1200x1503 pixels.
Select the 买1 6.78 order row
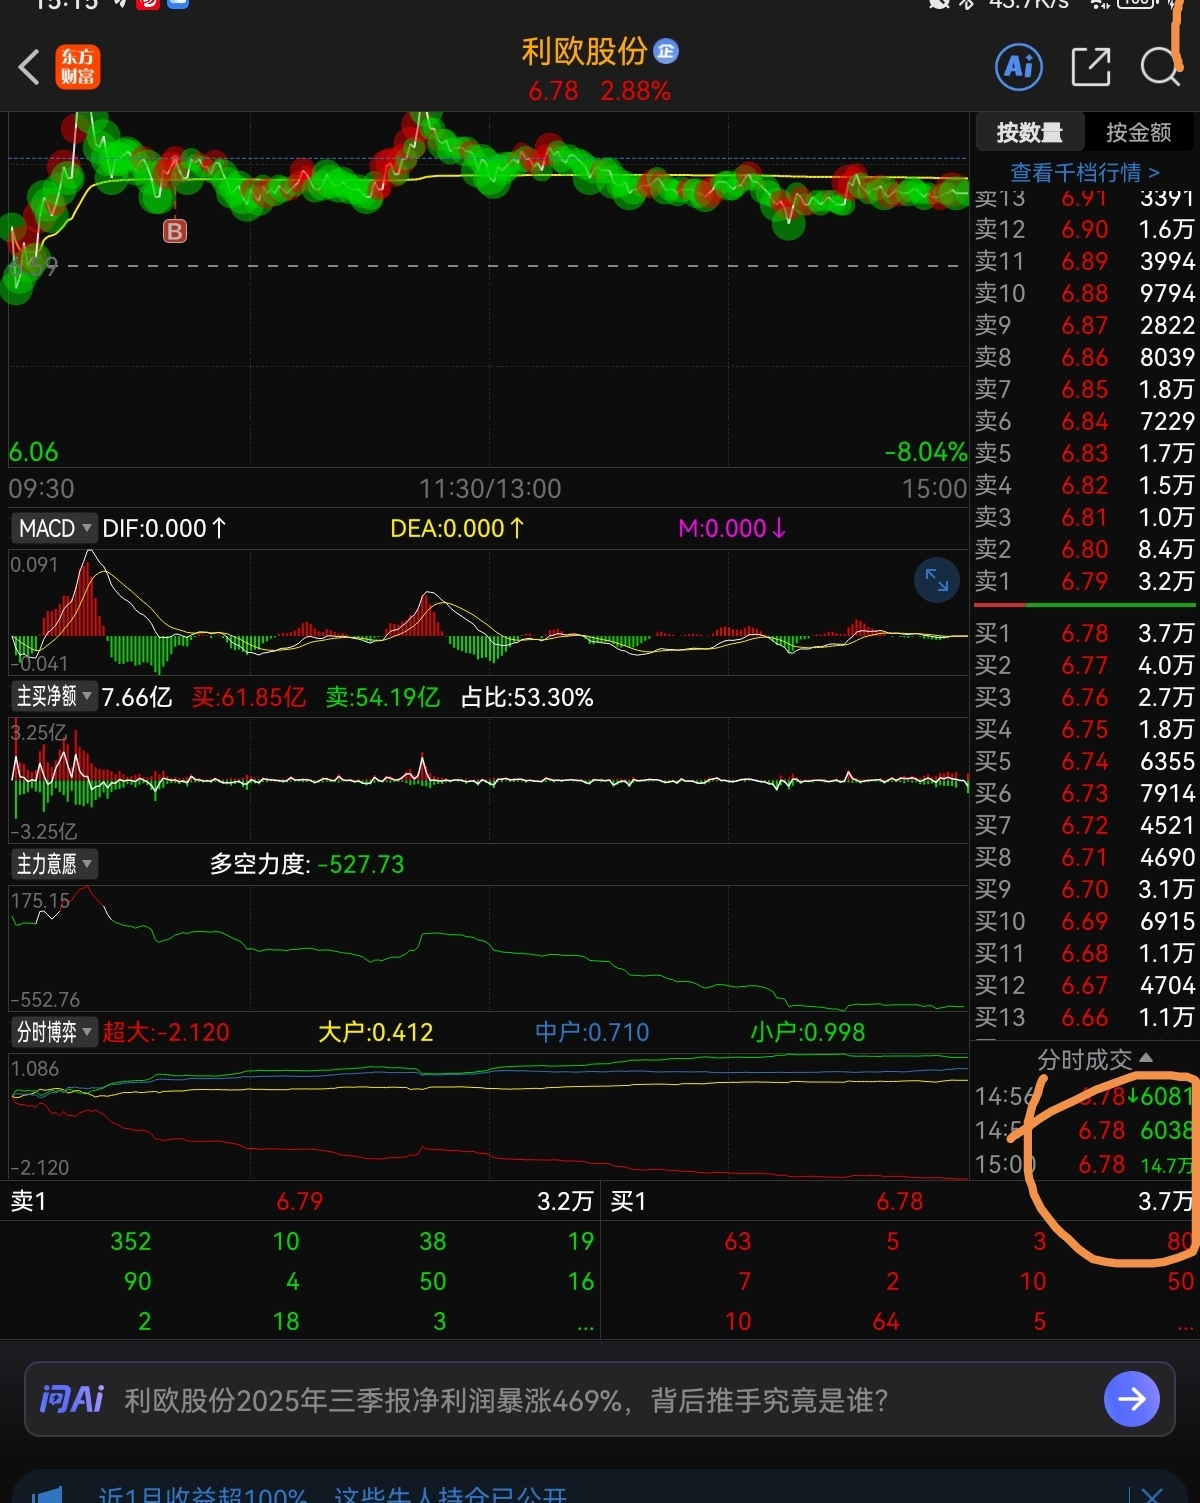tap(1085, 633)
